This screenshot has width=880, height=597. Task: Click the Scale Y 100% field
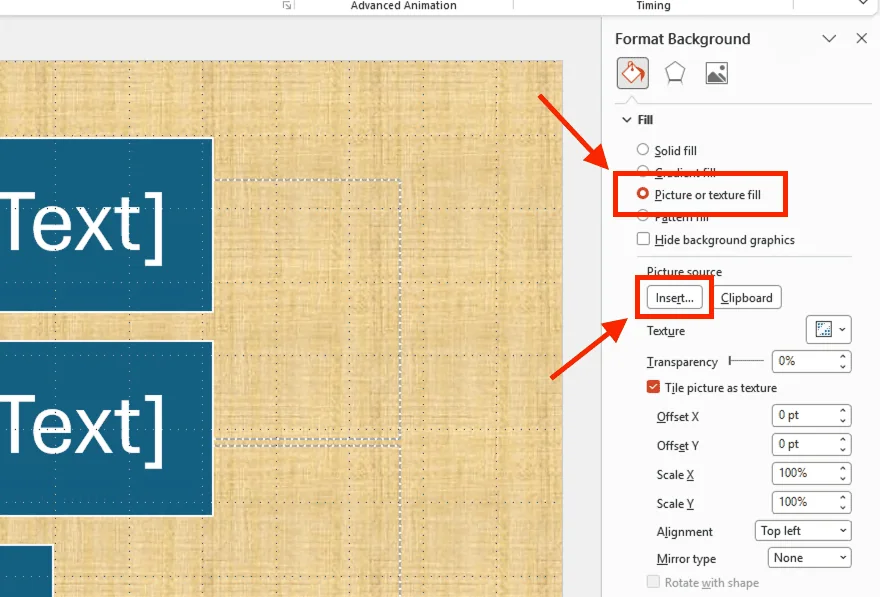coord(805,502)
